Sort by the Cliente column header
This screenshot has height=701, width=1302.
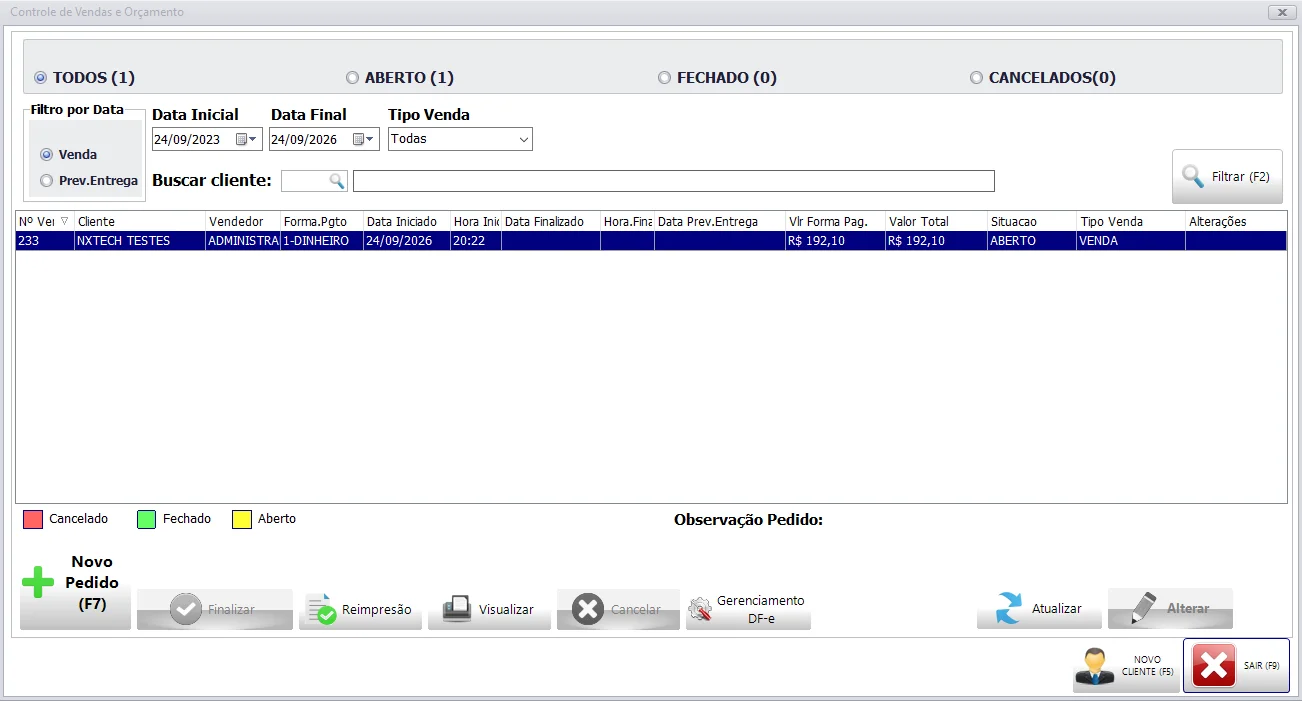pyautogui.click(x=140, y=221)
